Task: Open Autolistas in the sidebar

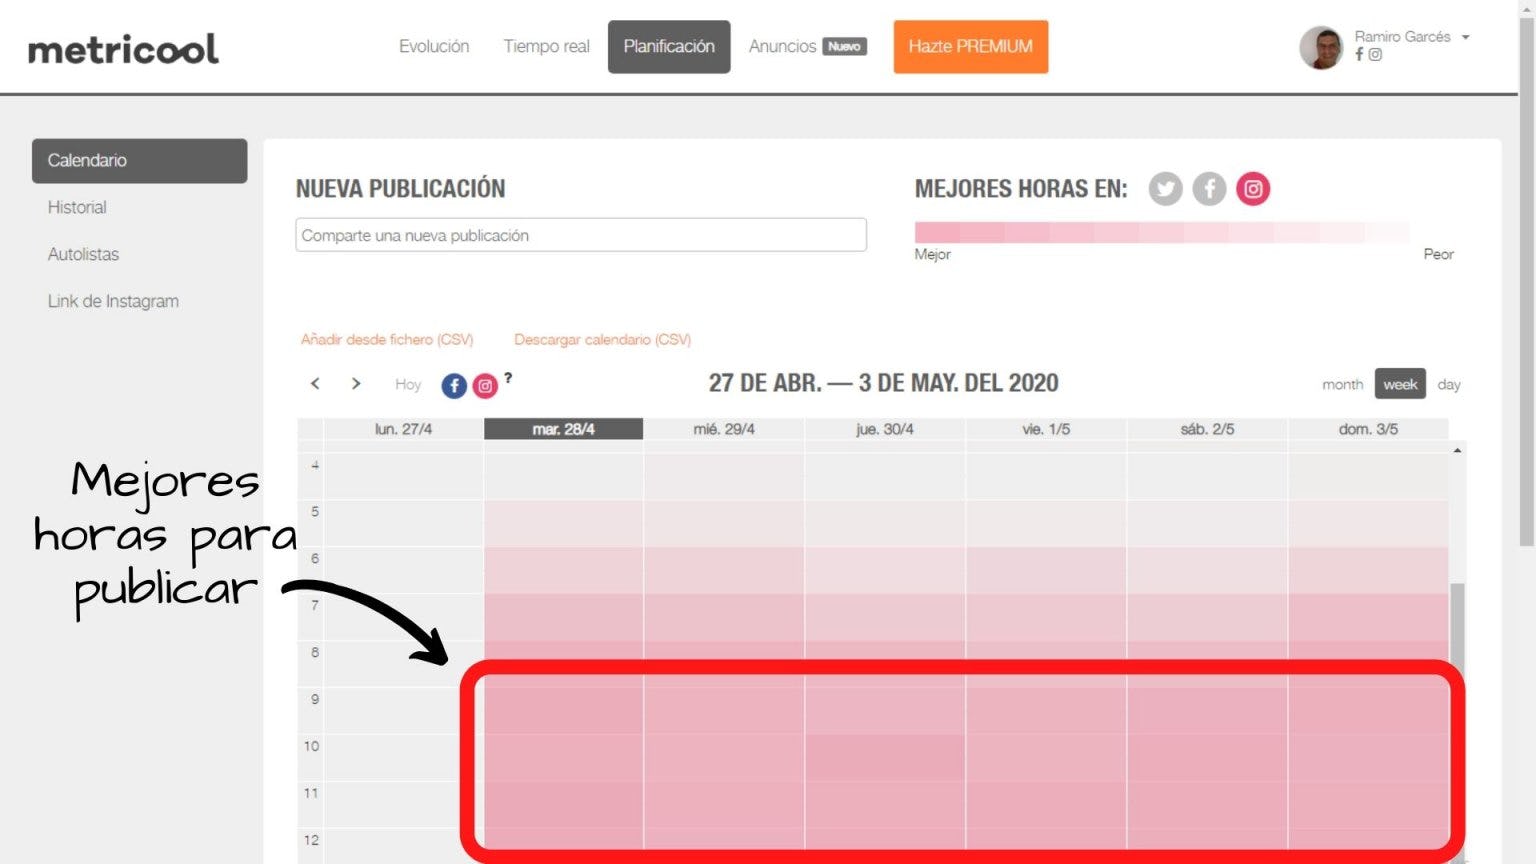Action: tap(83, 255)
